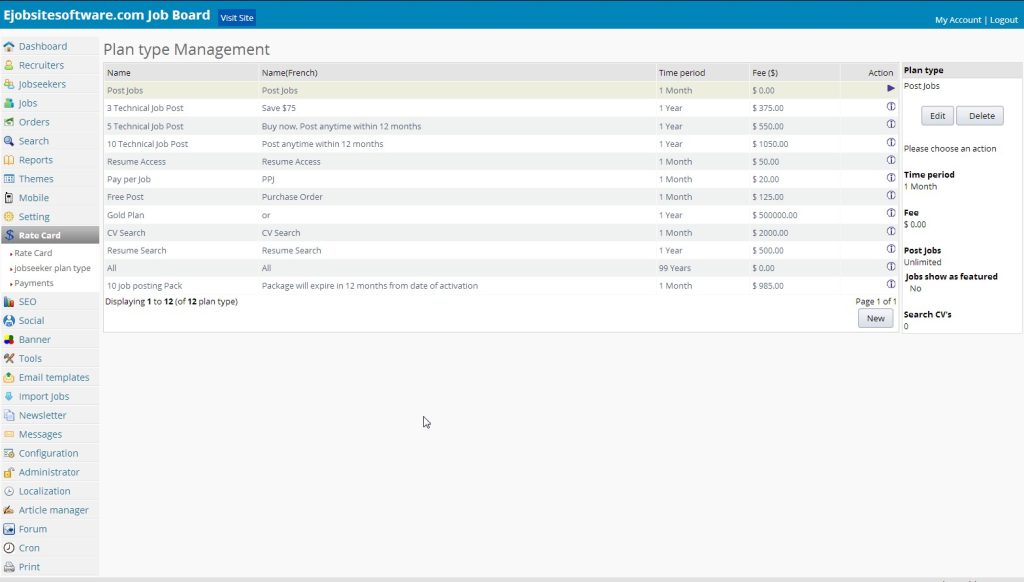Click the Fee ($) column header
The image size is (1024, 582).
pos(765,73)
